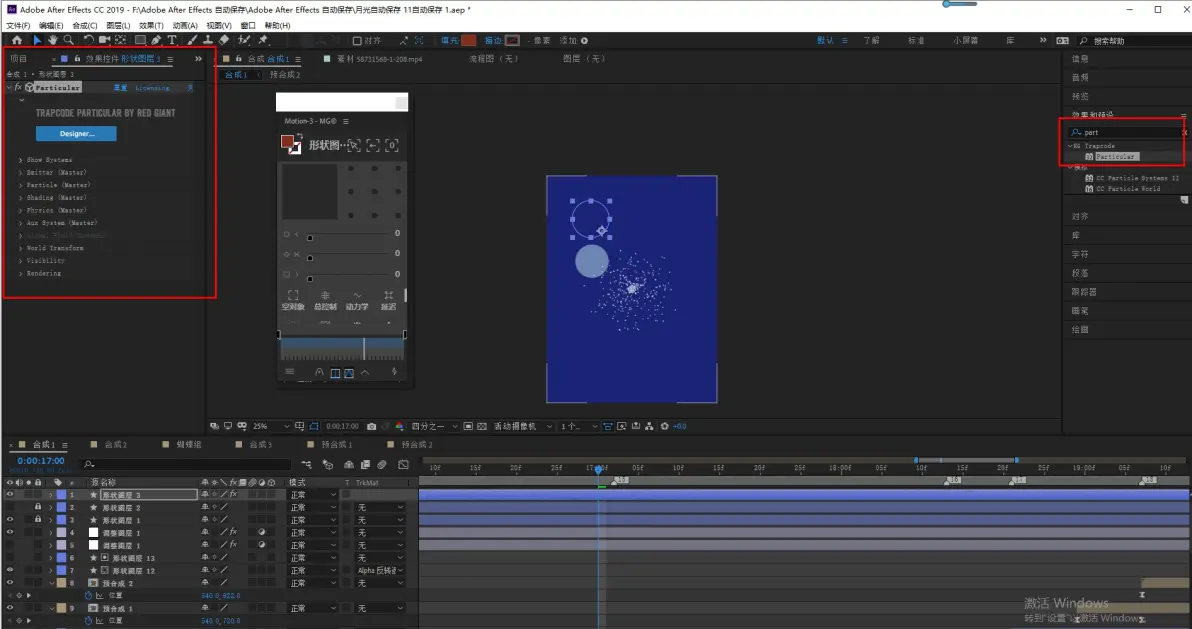Click the timeline layer search field
This screenshot has height=629, width=1192.
(187, 464)
